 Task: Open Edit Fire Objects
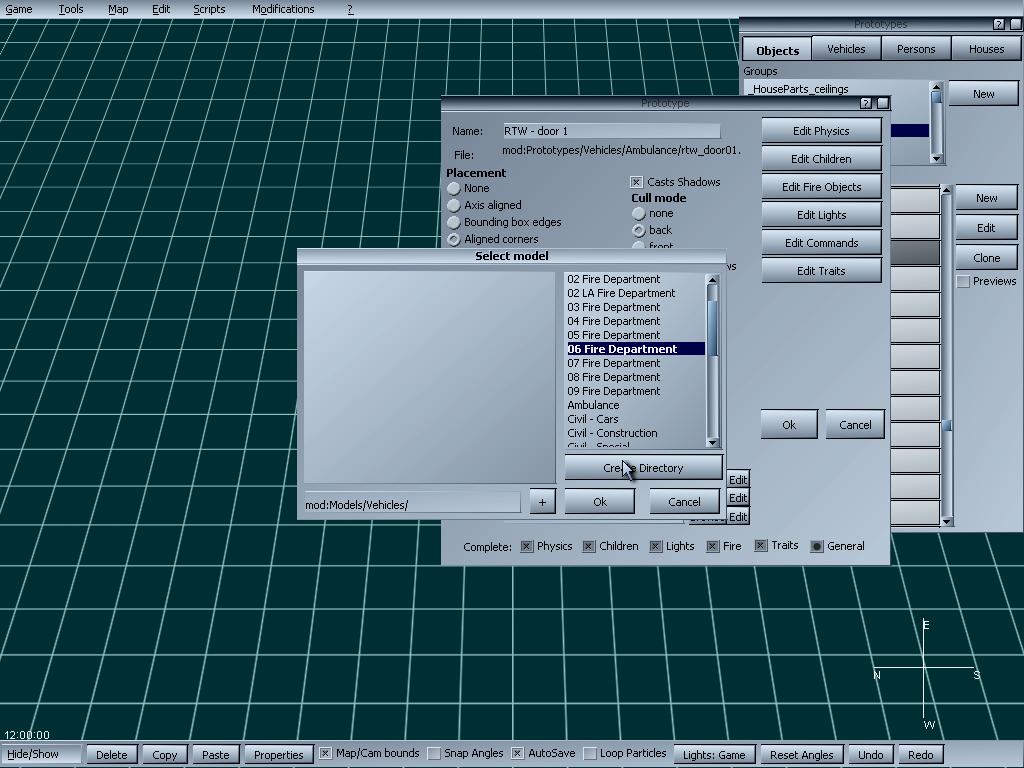click(x=821, y=187)
